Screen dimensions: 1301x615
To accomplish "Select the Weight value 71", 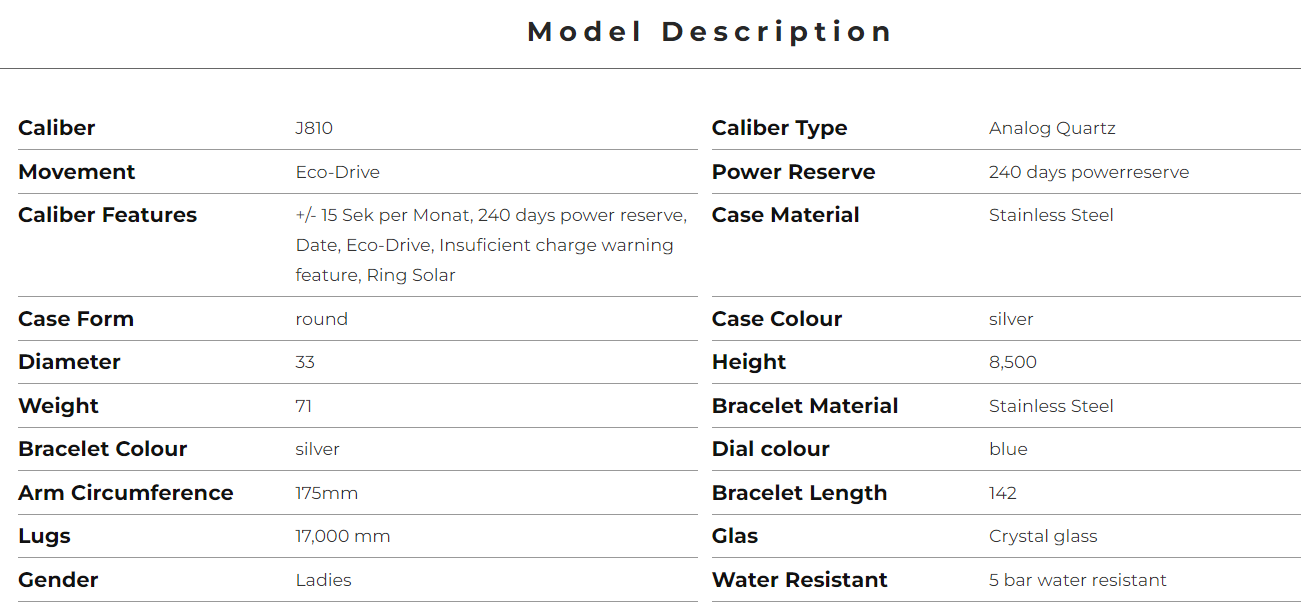I will click(304, 406).
